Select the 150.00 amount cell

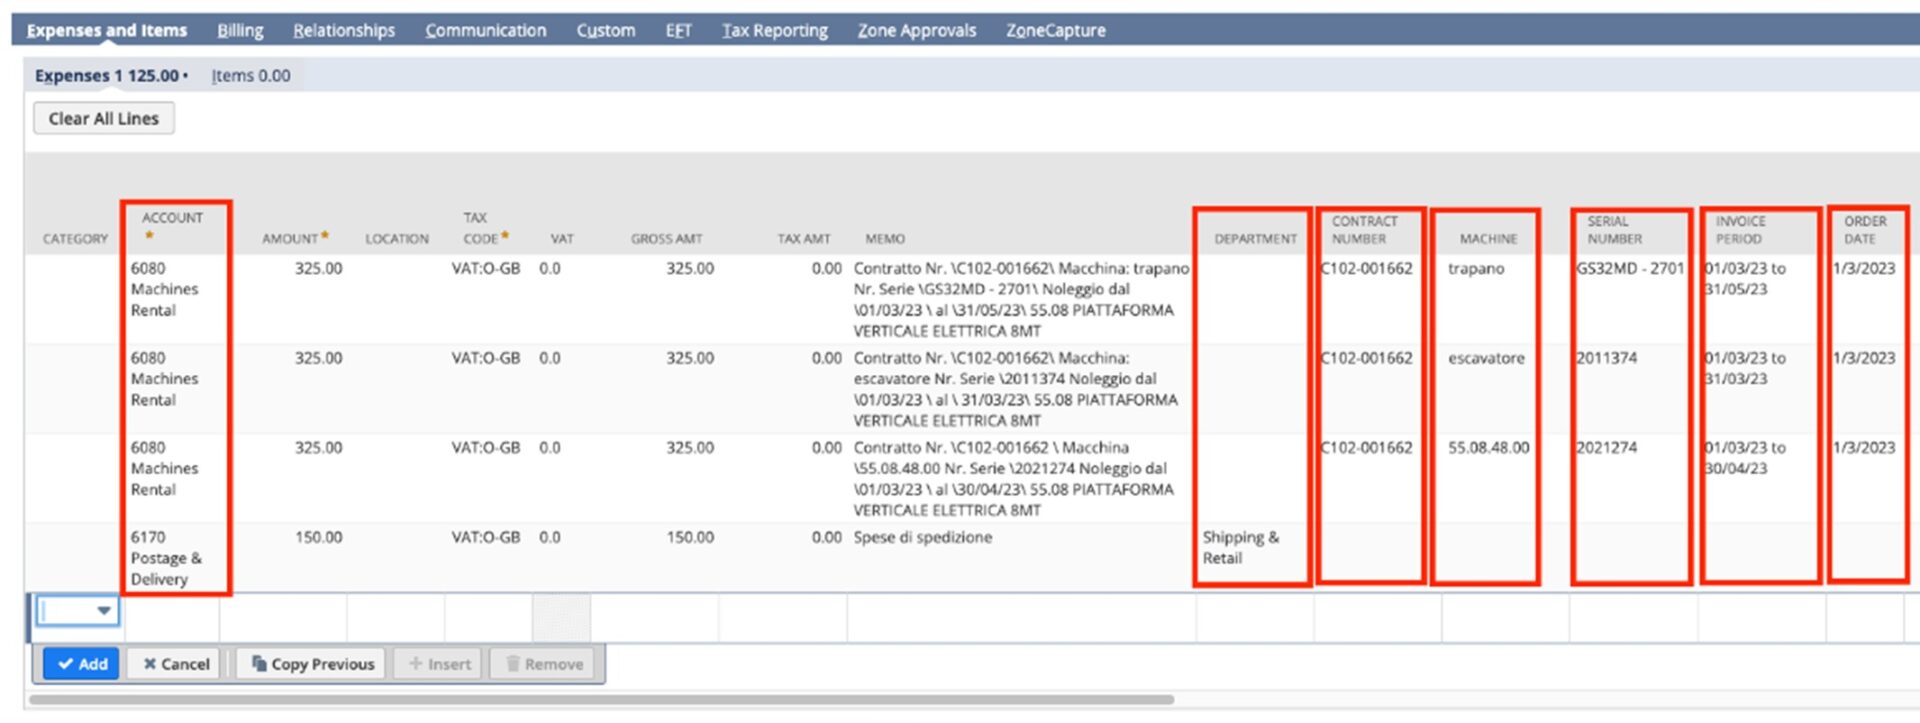[318, 537]
